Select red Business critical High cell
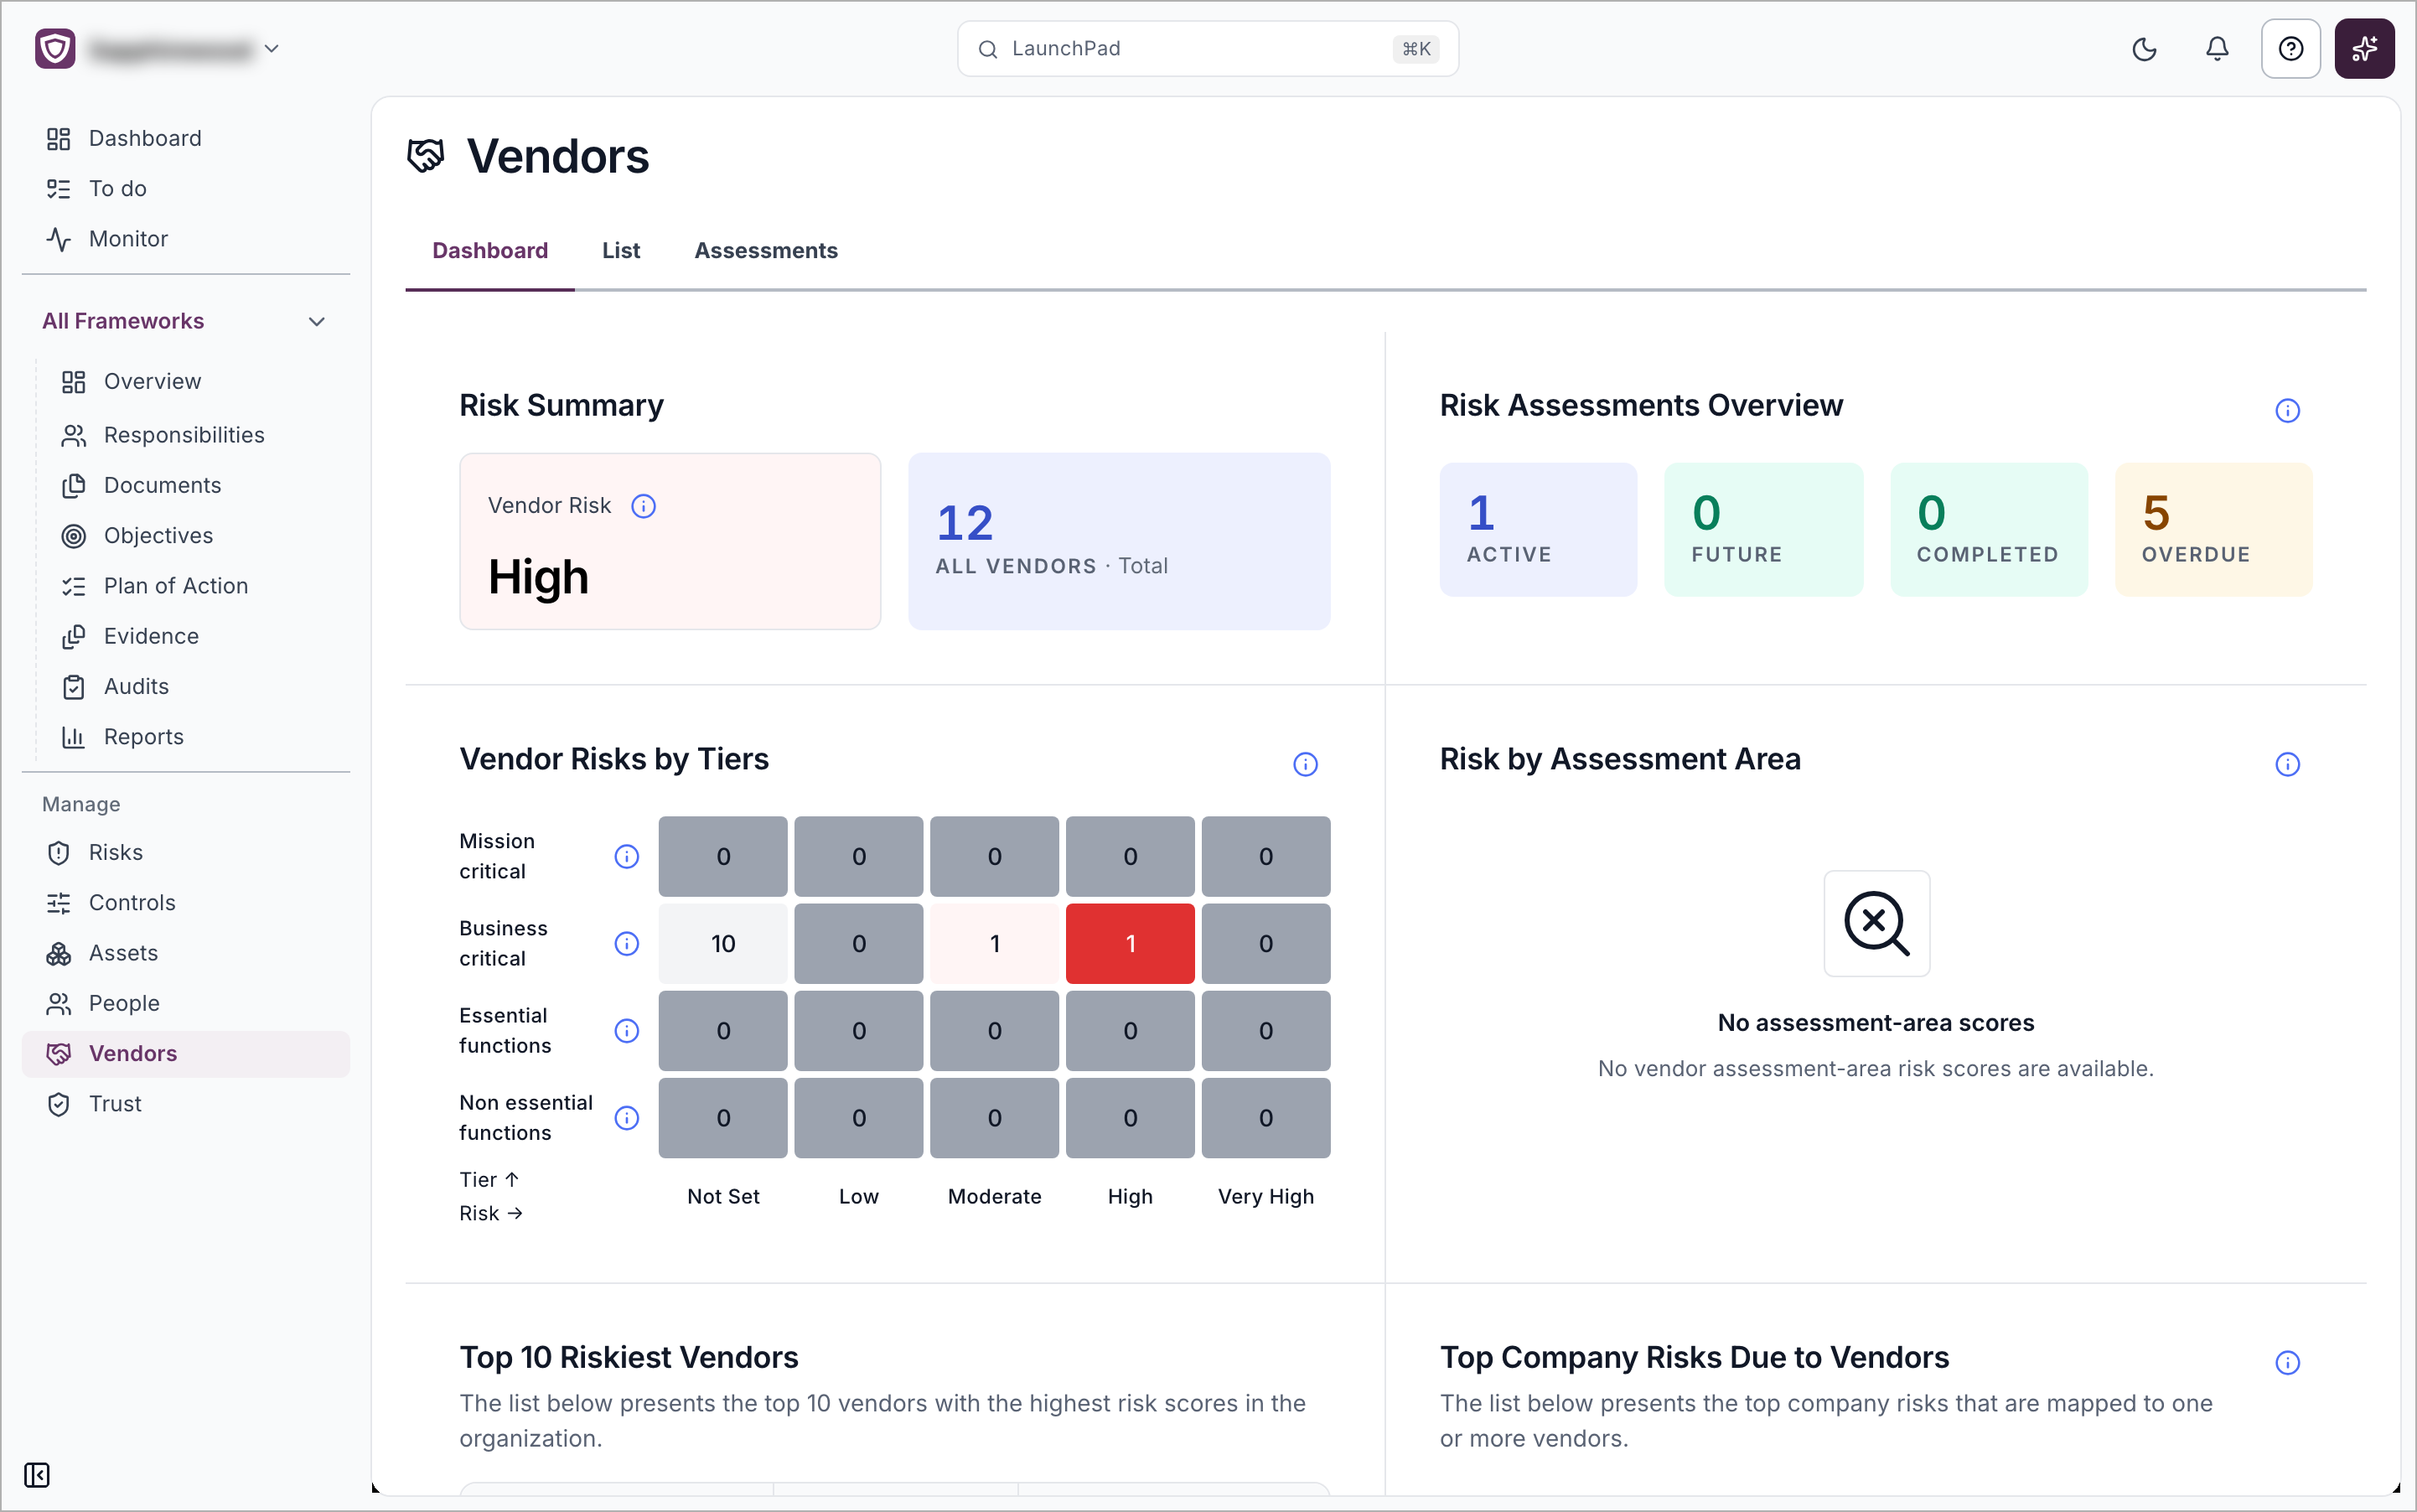2417x1512 pixels. (x=1130, y=944)
